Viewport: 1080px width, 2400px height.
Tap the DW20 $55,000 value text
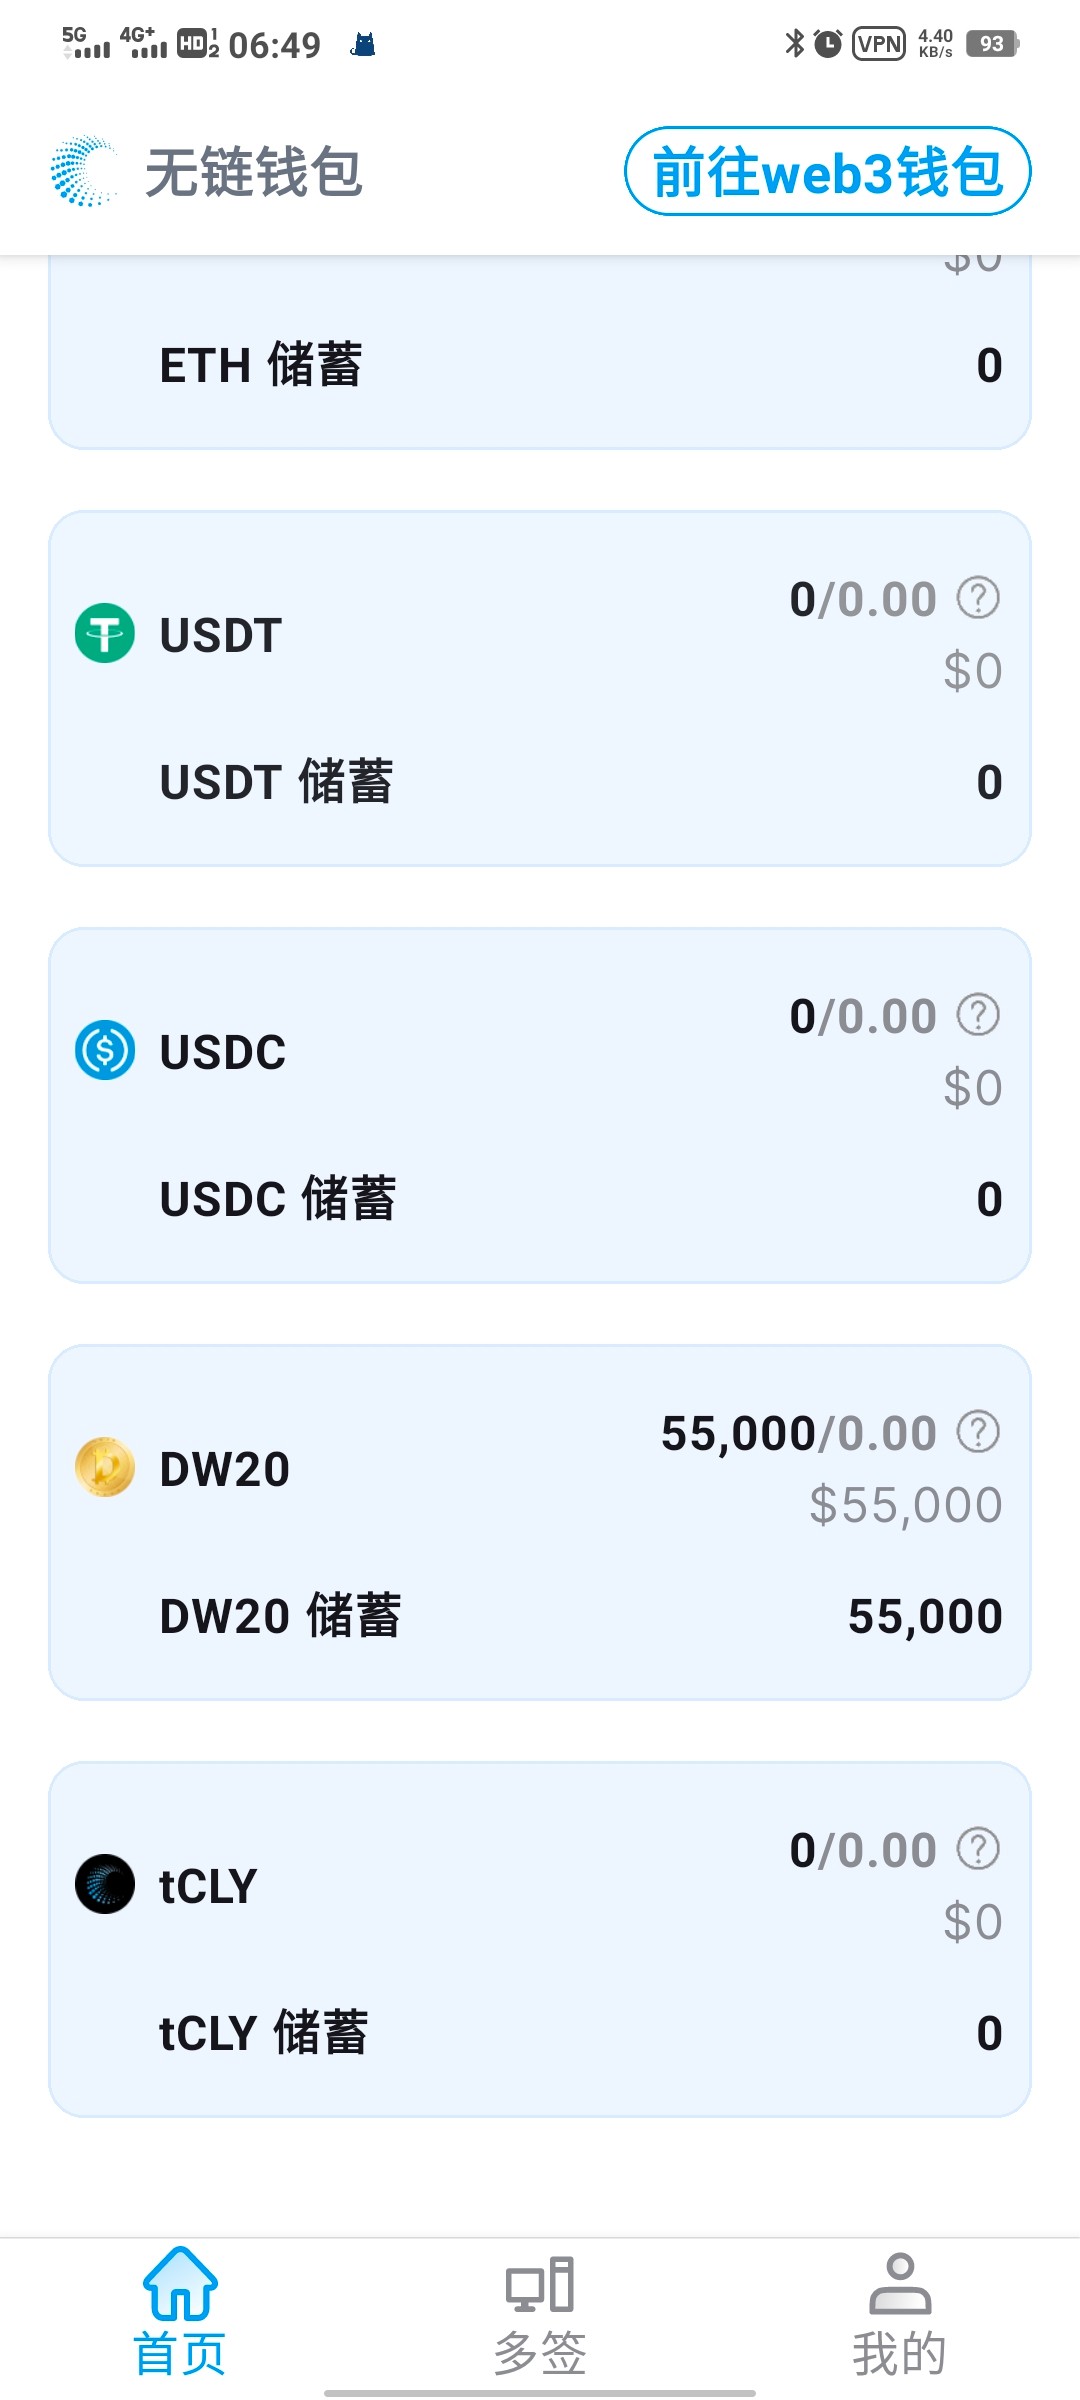(x=905, y=1505)
